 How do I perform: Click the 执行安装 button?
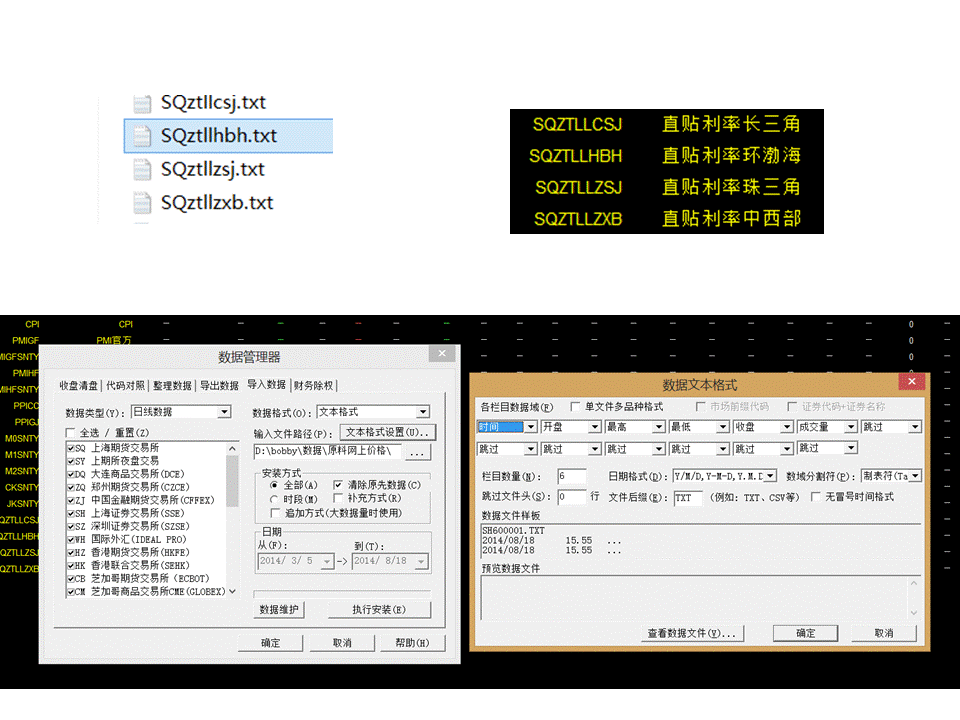click(379, 610)
